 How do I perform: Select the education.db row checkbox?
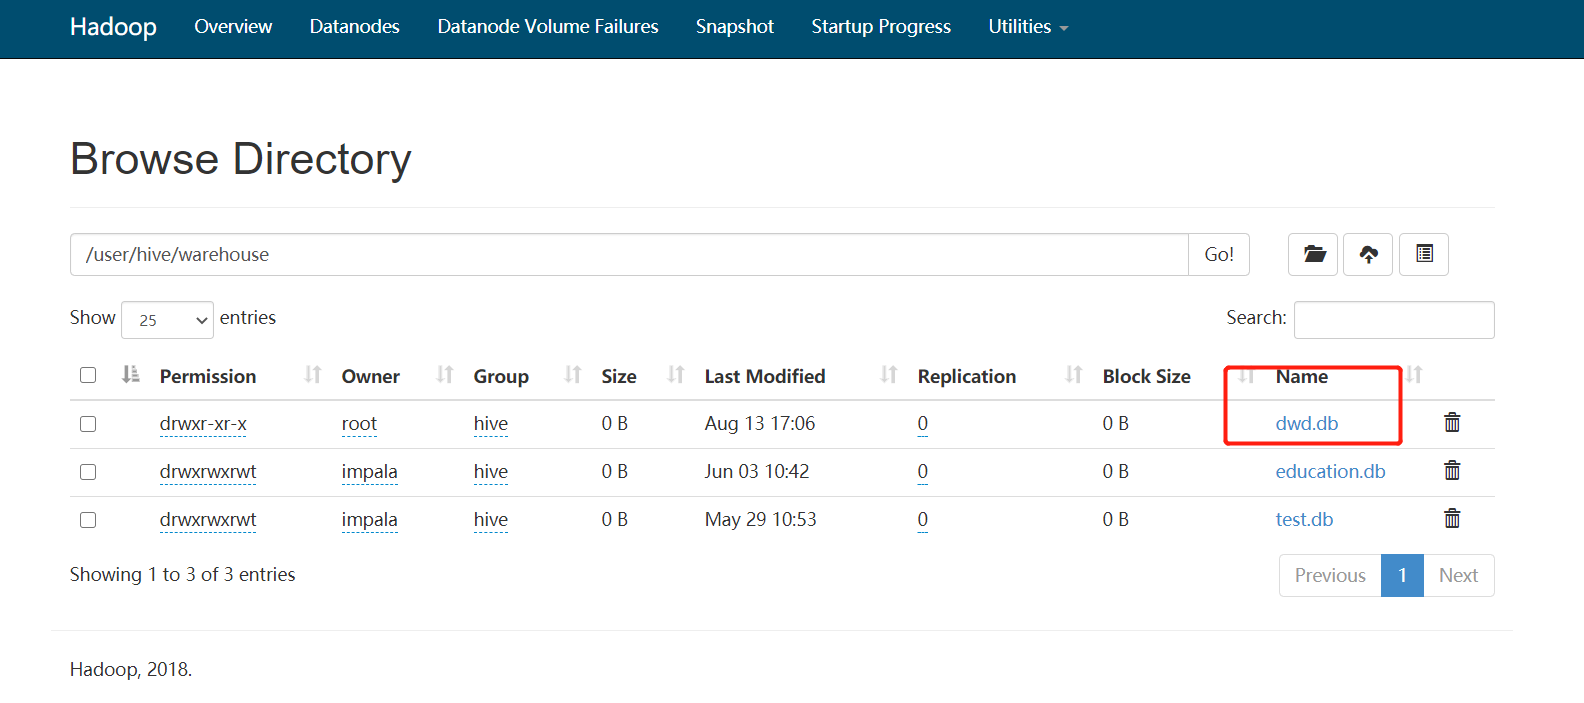click(x=88, y=472)
